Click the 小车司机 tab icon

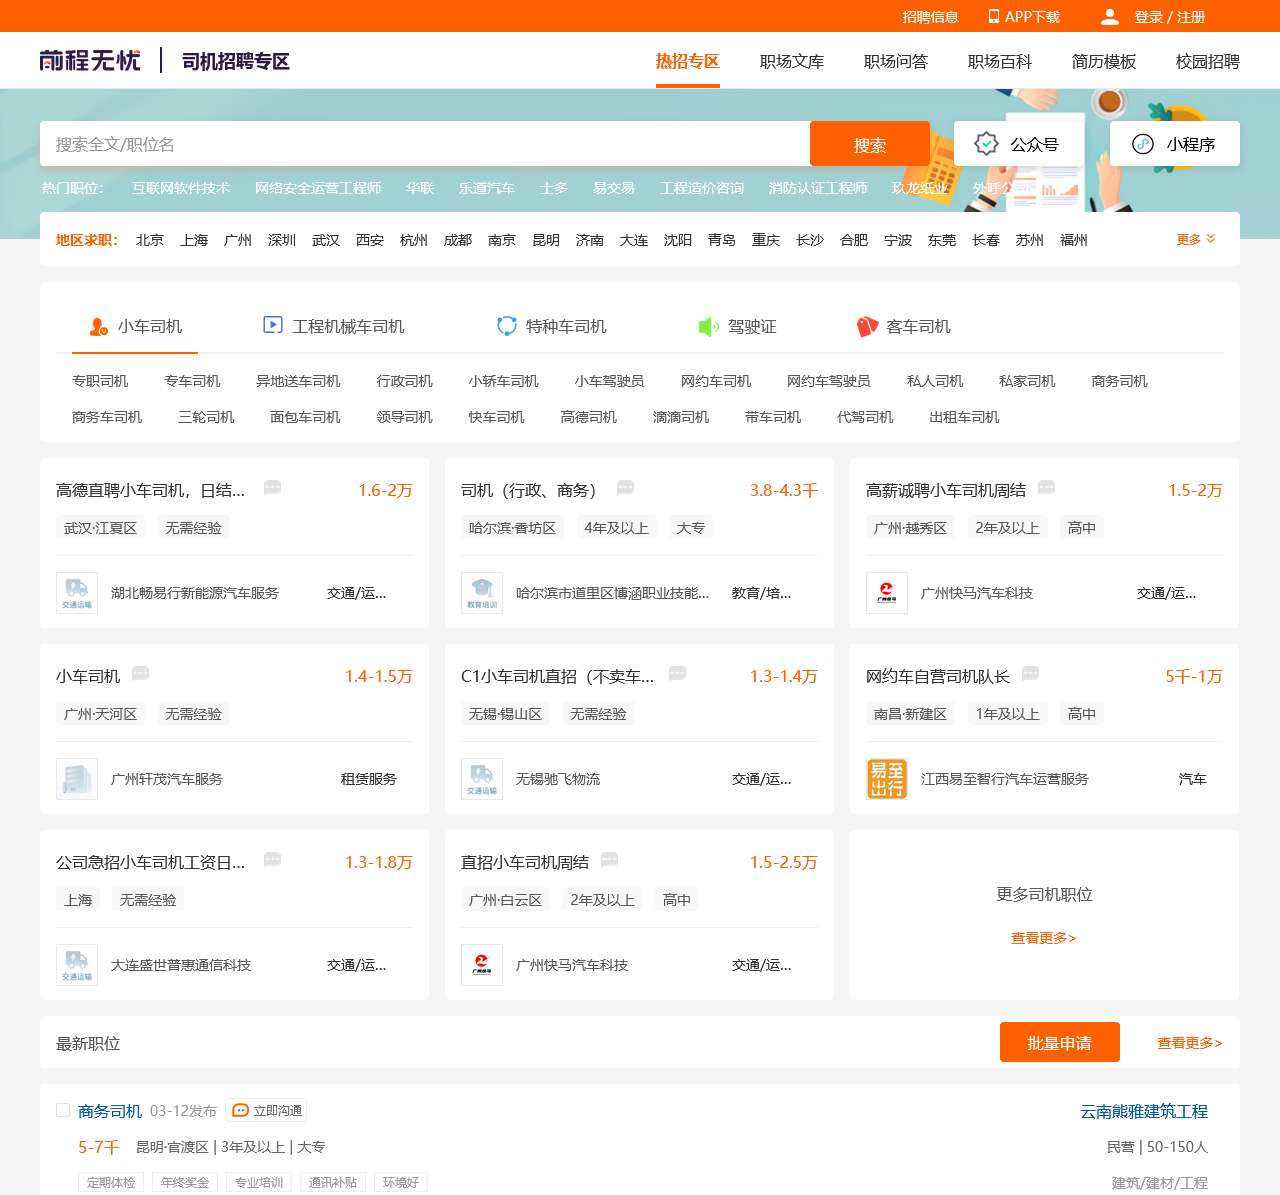pos(99,326)
